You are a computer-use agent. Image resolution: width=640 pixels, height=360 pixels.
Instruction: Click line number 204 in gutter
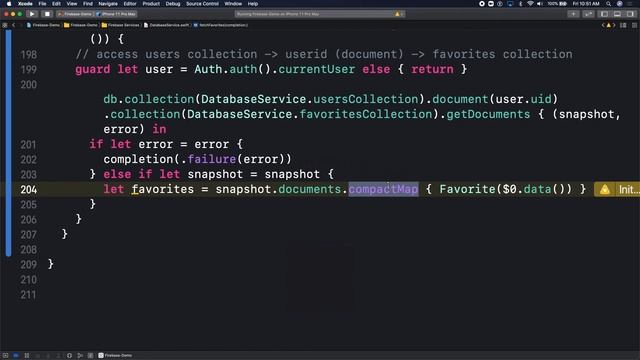tap(29, 190)
